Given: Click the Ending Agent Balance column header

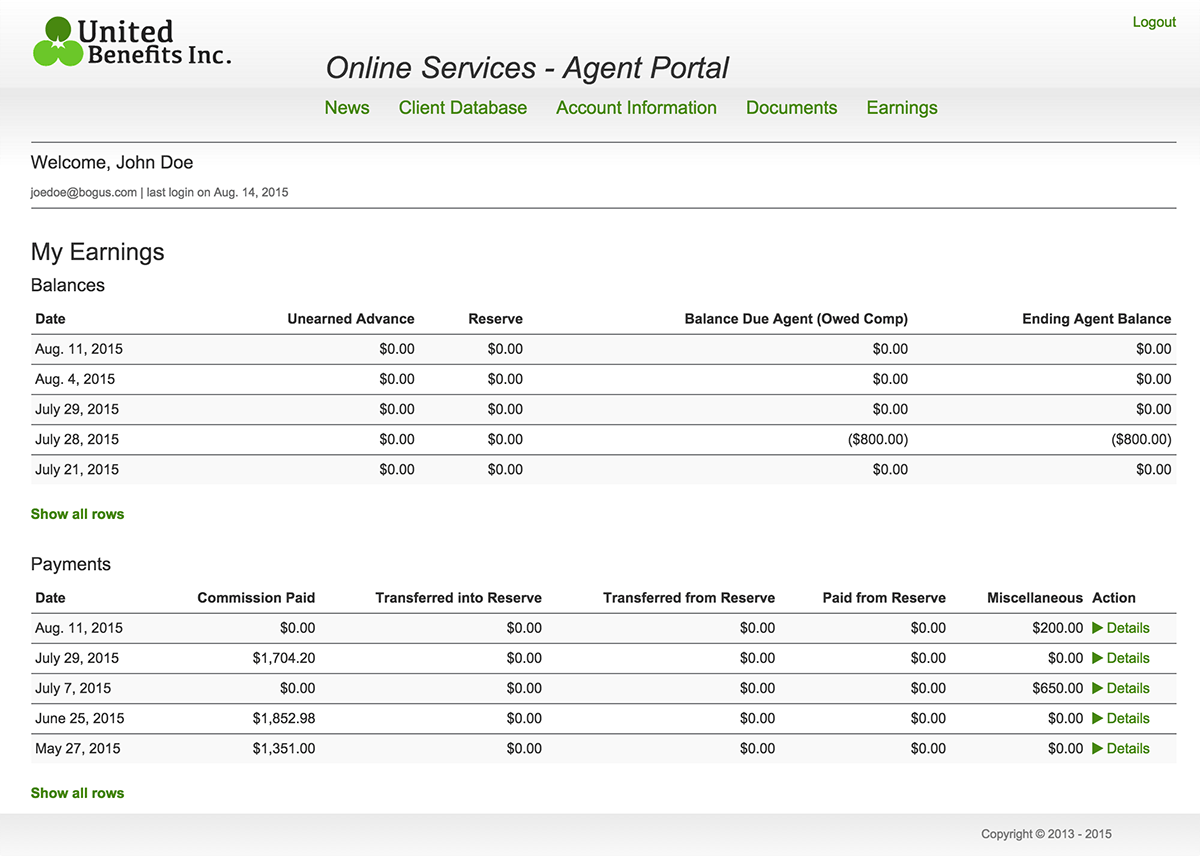Looking at the screenshot, I should coord(1096,319).
